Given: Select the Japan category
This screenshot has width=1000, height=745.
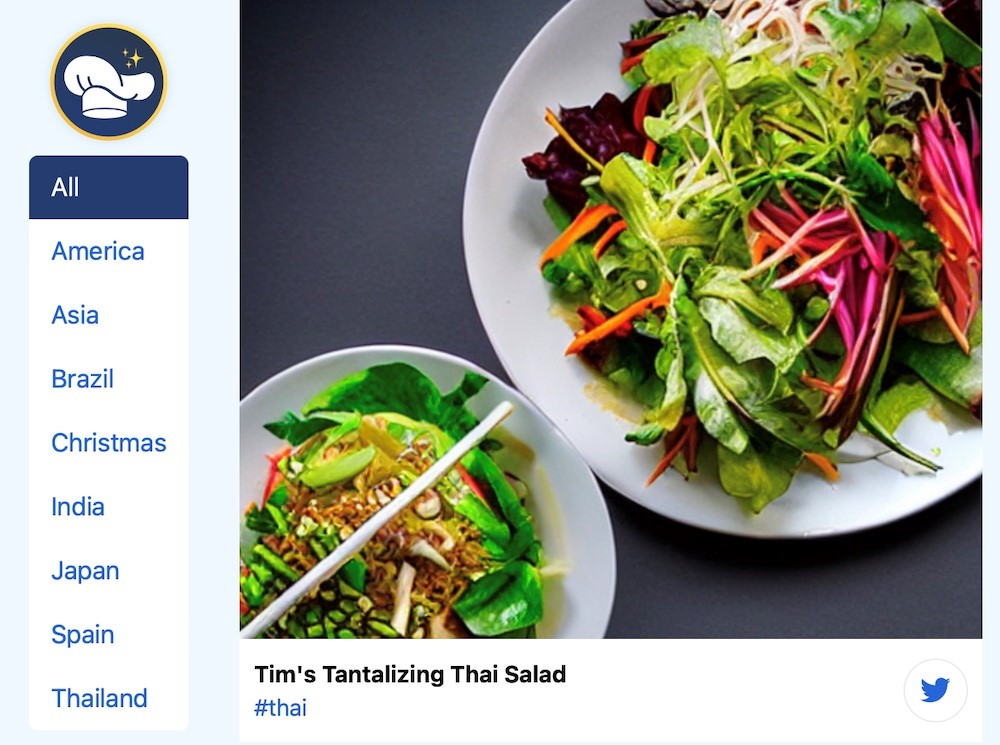Looking at the screenshot, I should [x=85, y=570].
